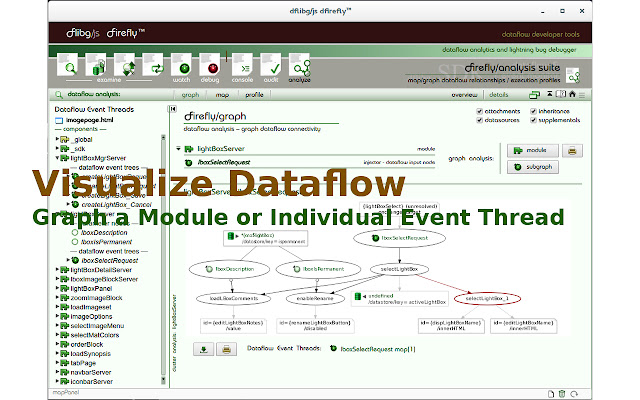Viewport: 640px width, 400px height.
Task: Click the subgraph analysis button
Action: [533, 167]
